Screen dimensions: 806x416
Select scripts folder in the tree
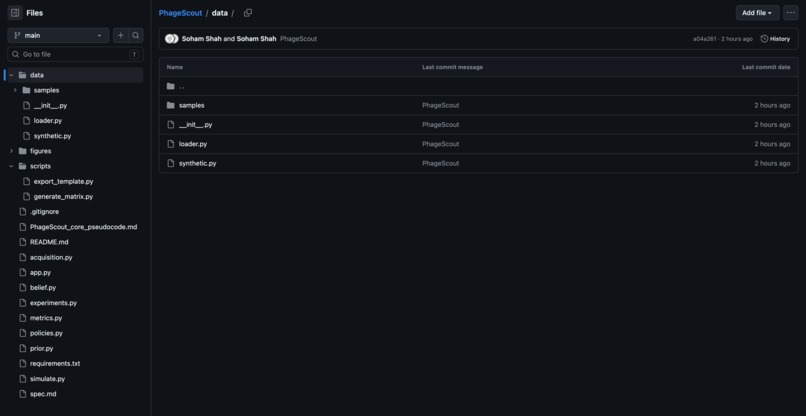(40, 166)
